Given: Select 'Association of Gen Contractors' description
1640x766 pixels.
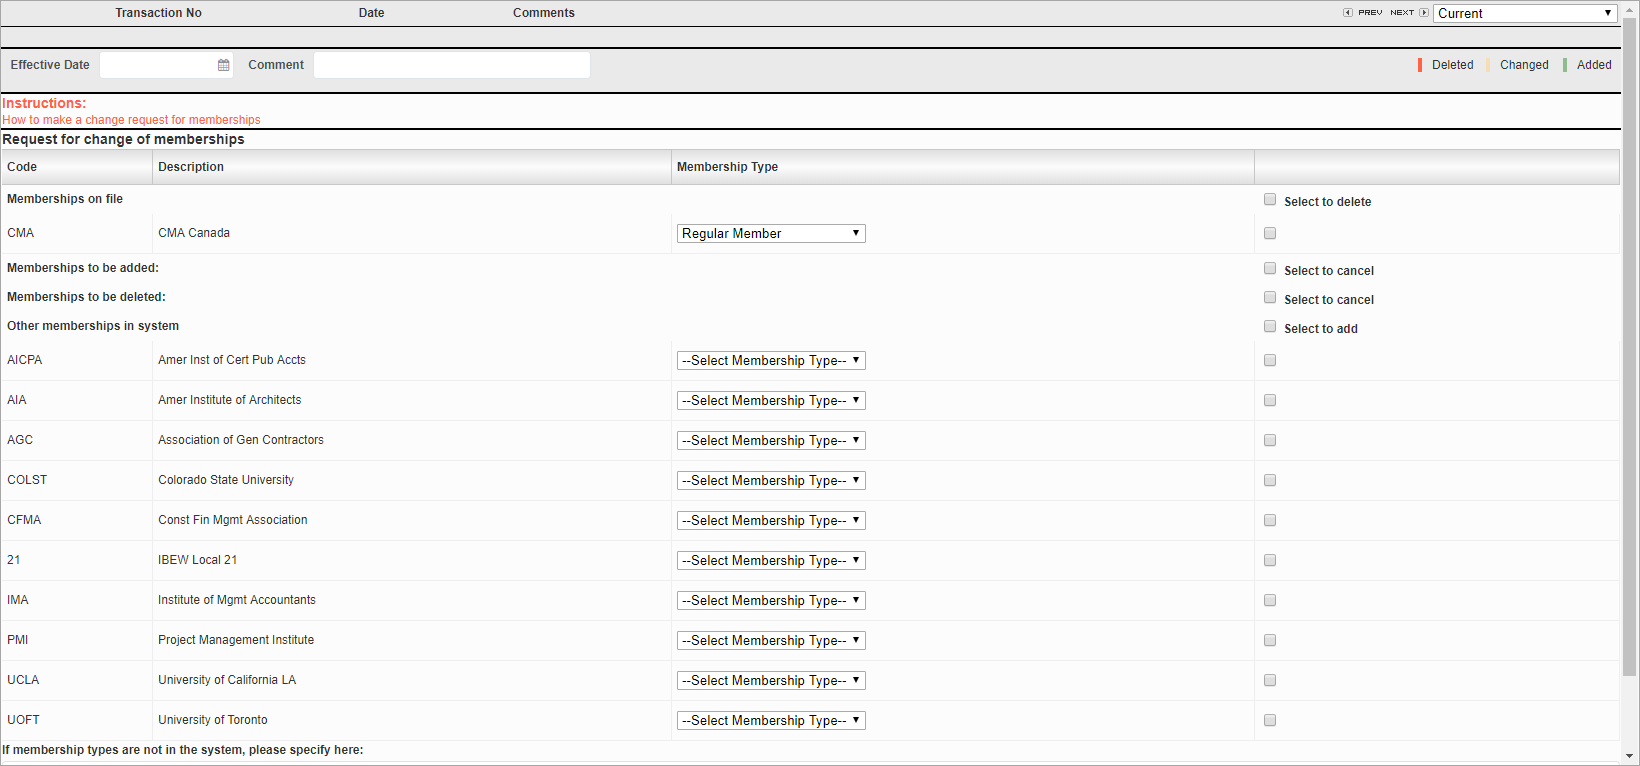Looking at the screenshot, I should 241,440.
